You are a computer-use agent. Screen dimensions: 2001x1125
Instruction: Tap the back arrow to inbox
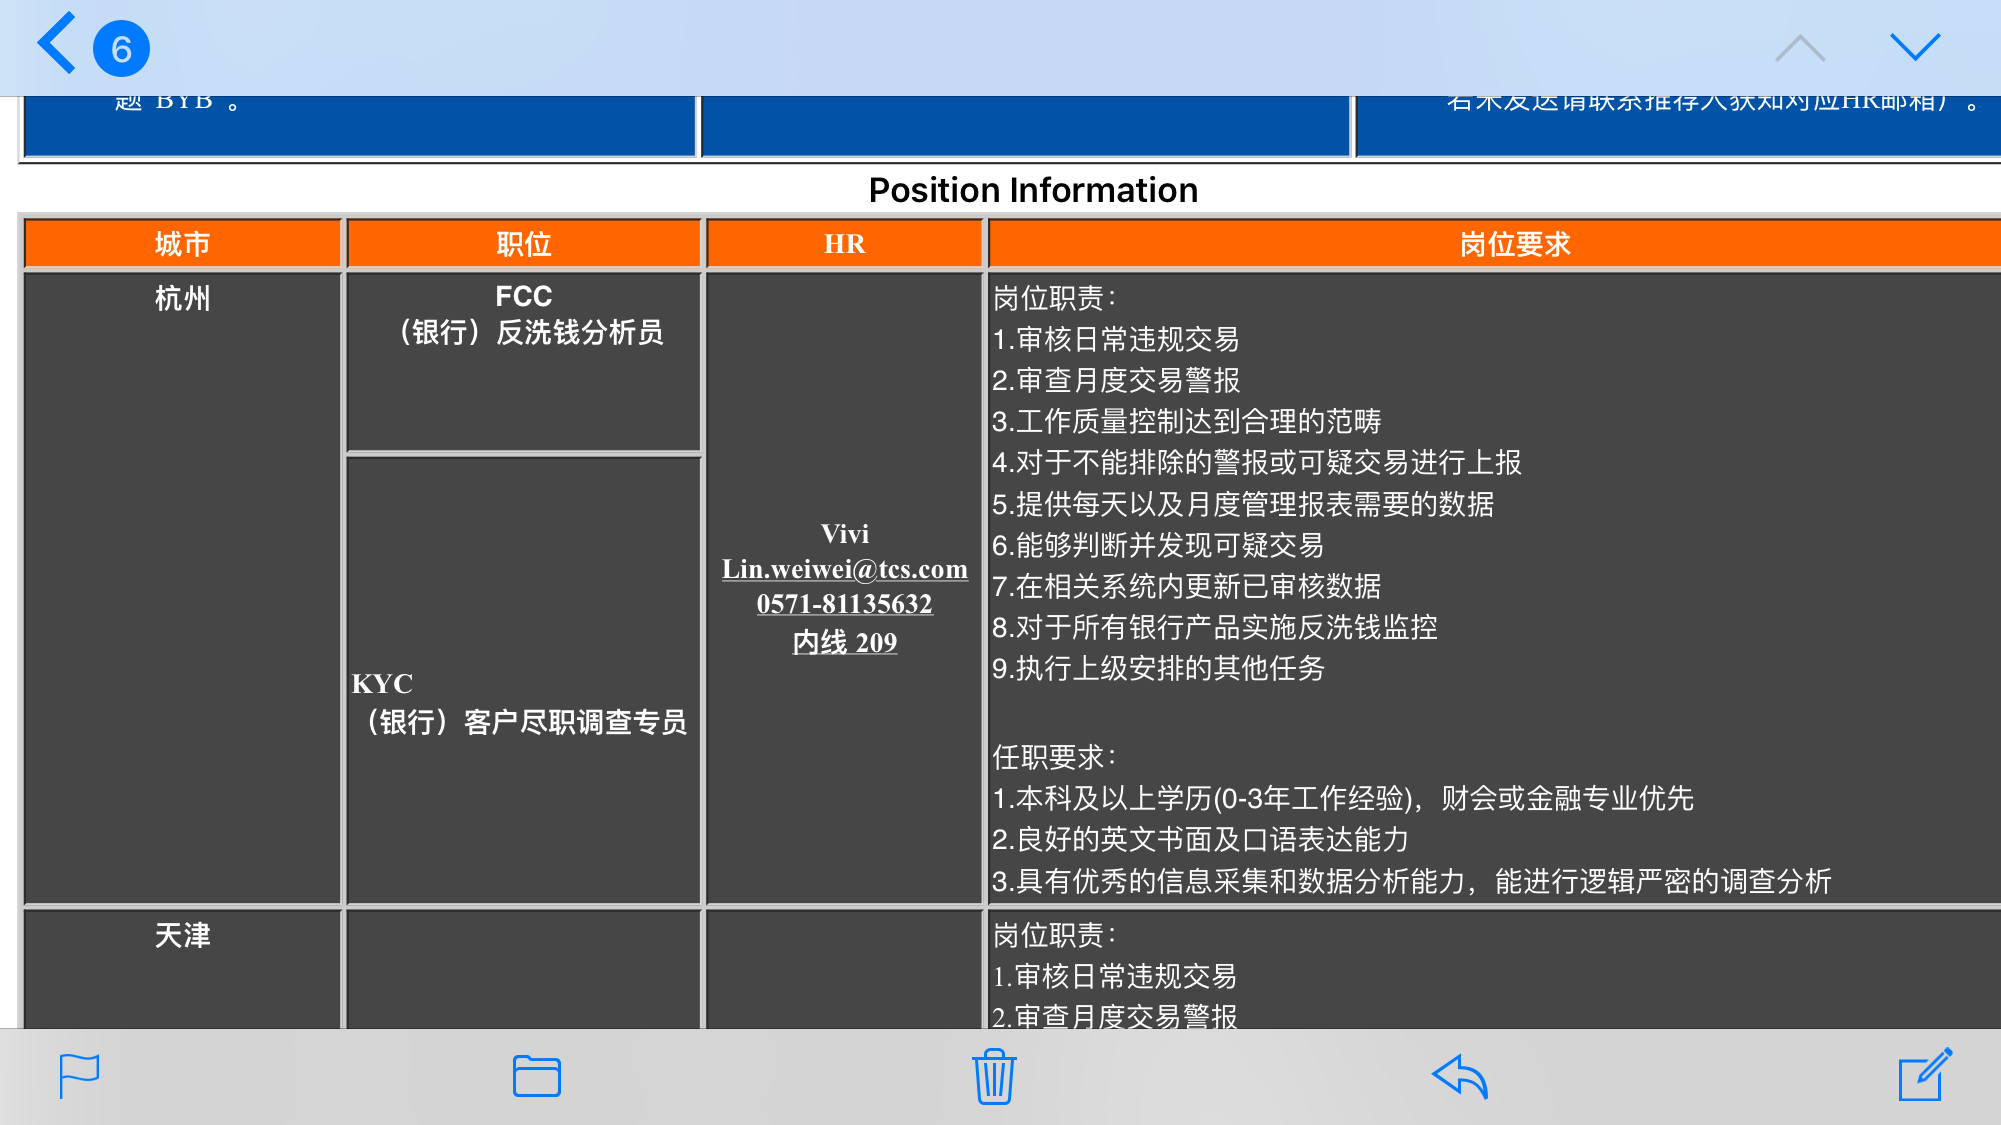(57, 45)
